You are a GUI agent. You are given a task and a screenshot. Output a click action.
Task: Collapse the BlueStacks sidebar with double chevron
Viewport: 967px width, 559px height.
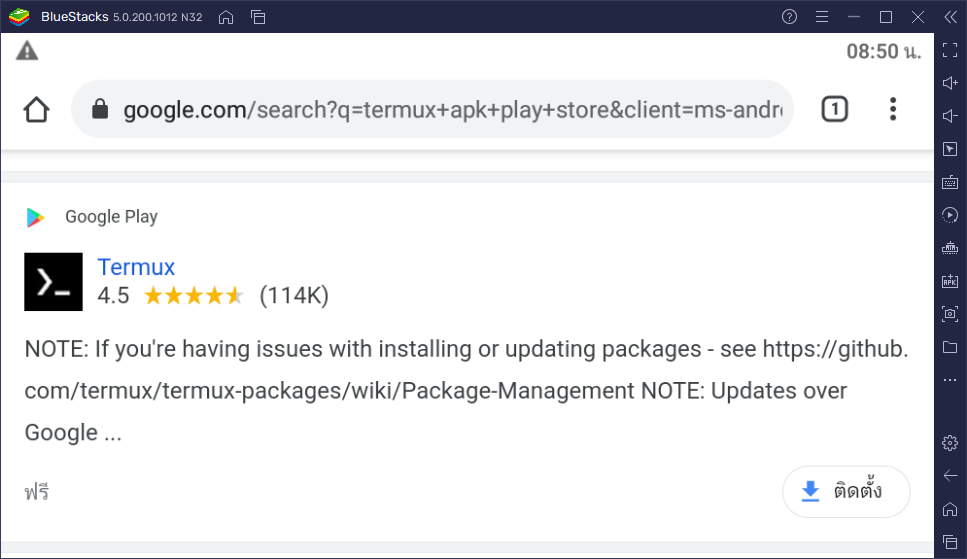[950, 17]
